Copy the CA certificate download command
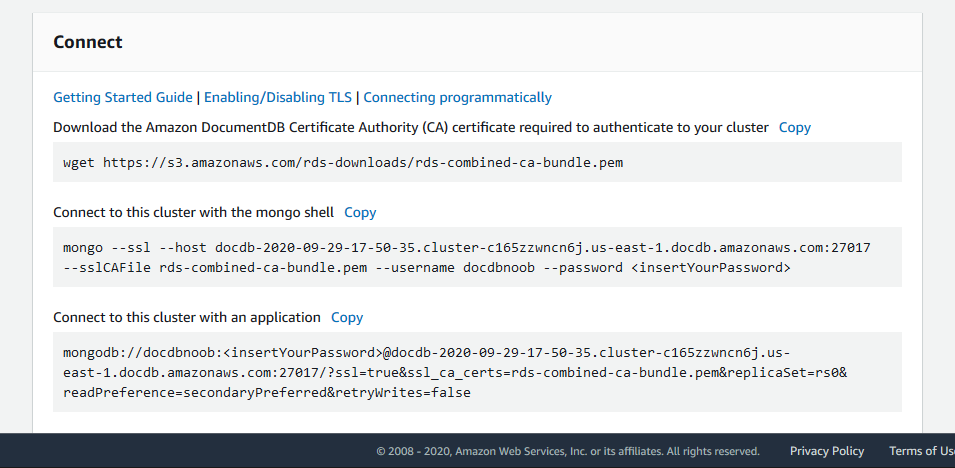The image size is (955, 468). [x=794, y=127]
